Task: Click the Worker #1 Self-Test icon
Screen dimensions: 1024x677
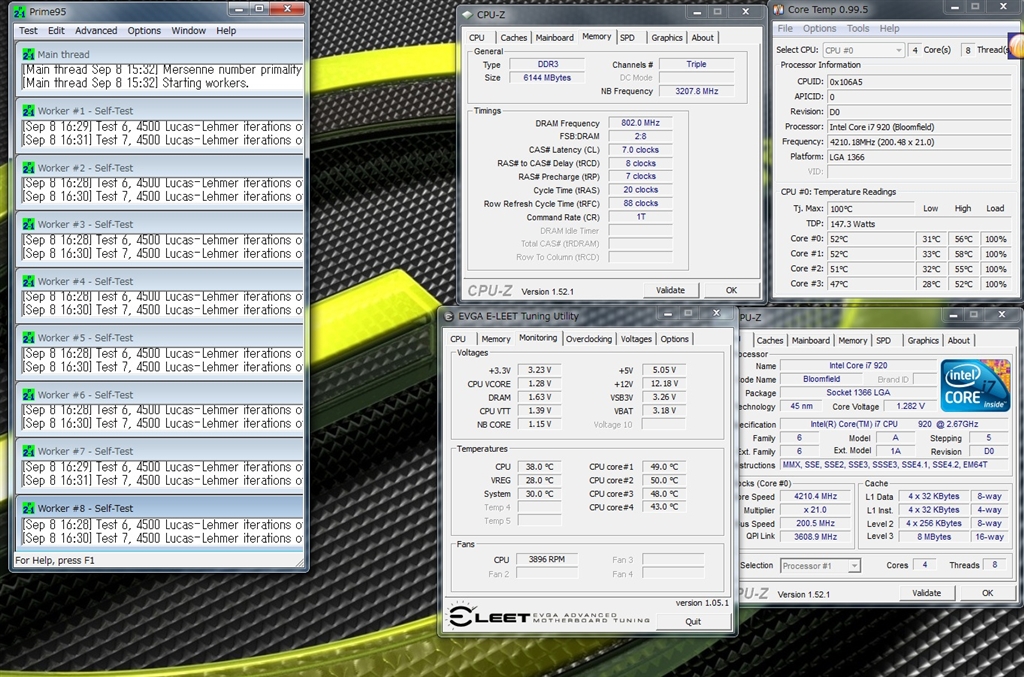Action: click(28, 111)
